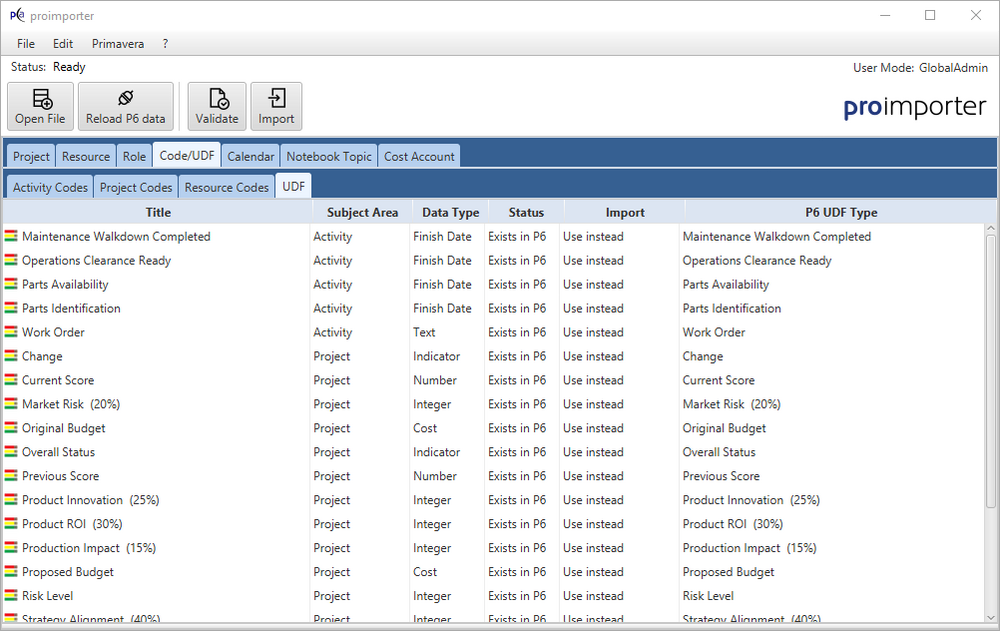The height and width of the screenshot is (631, 1000).
Task: Click the icon beside Original Budget row
Action: 11,428
